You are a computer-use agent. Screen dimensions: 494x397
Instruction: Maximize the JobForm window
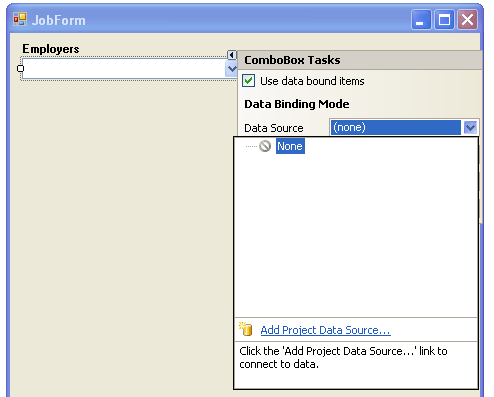444,20
